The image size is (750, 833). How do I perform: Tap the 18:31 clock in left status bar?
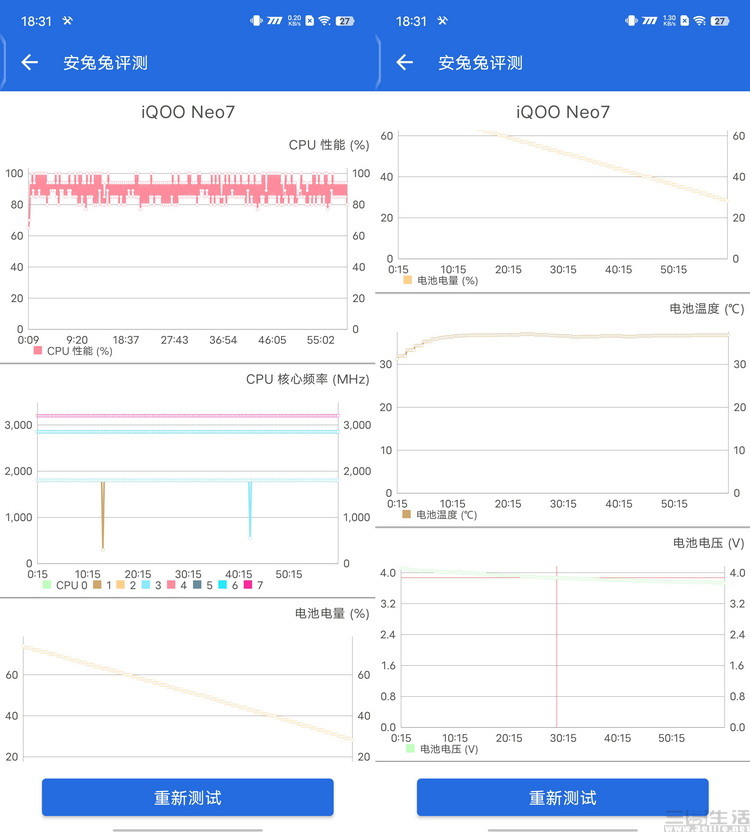[x=36, y=21]
